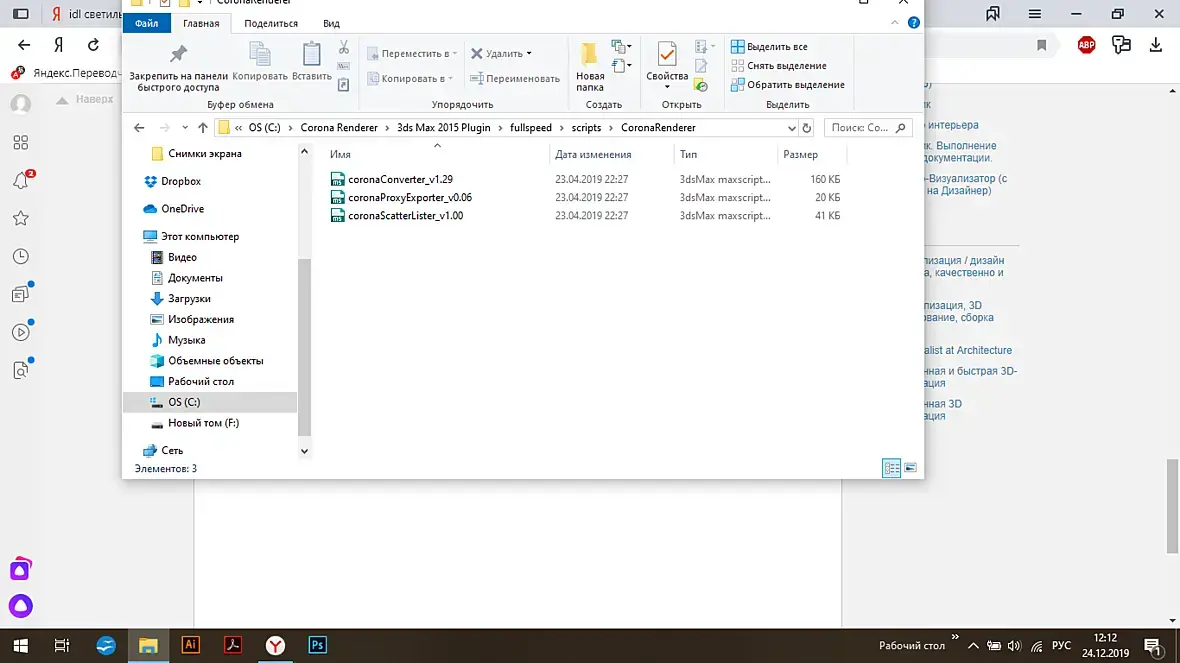Click the Переименовать button

click(x=515, y=78)
